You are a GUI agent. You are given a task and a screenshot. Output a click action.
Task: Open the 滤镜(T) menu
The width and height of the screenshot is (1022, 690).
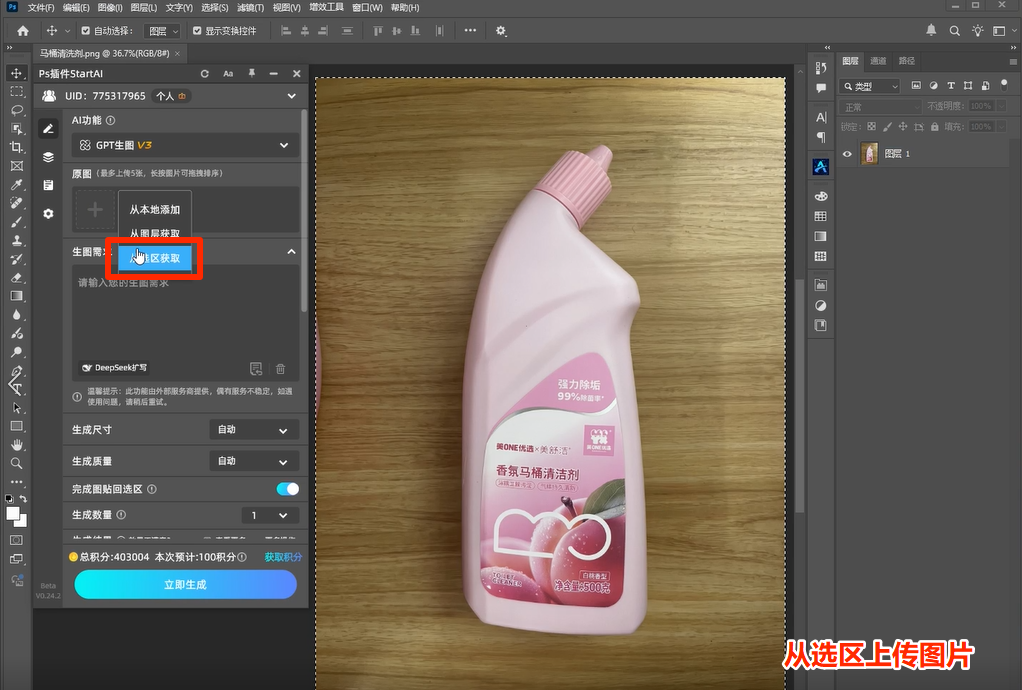(x=250, y=8)
